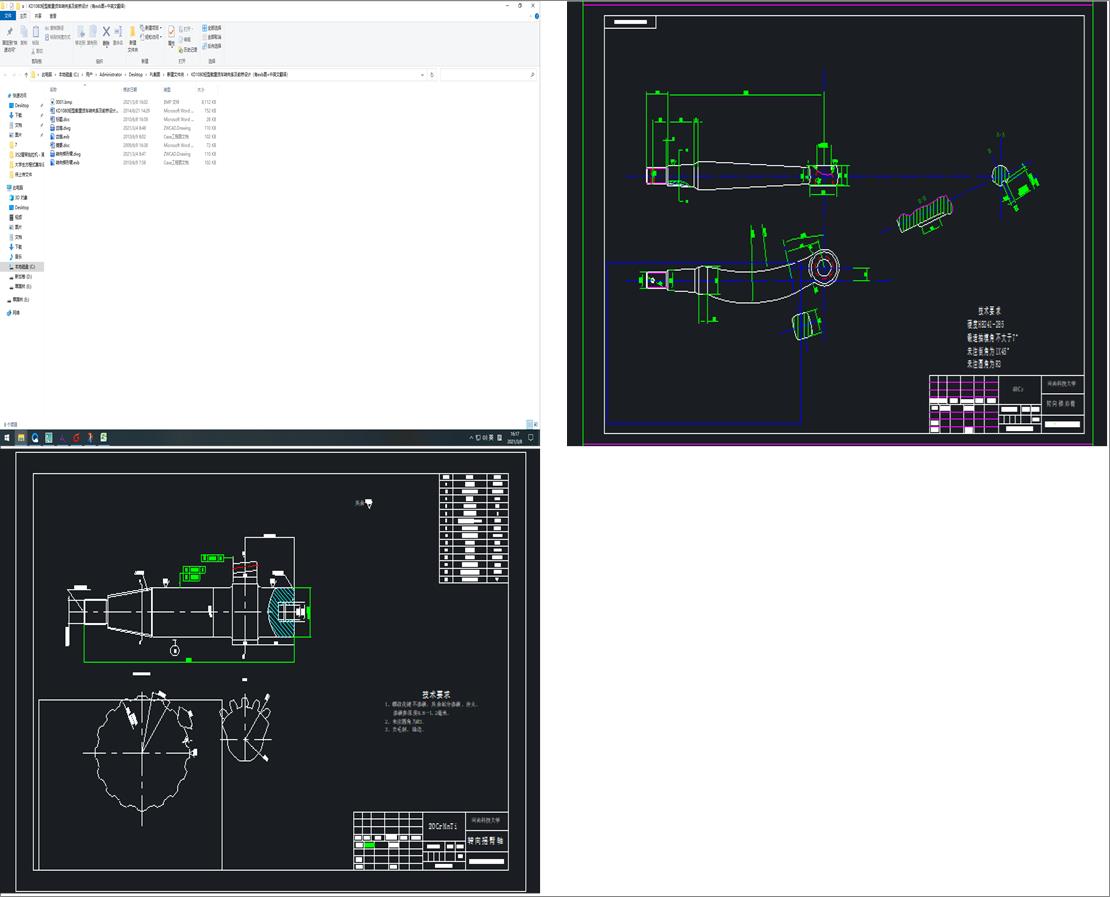Click the Refresh button beside the address bar
The image size is (1110, 897).
coord(432,74)
